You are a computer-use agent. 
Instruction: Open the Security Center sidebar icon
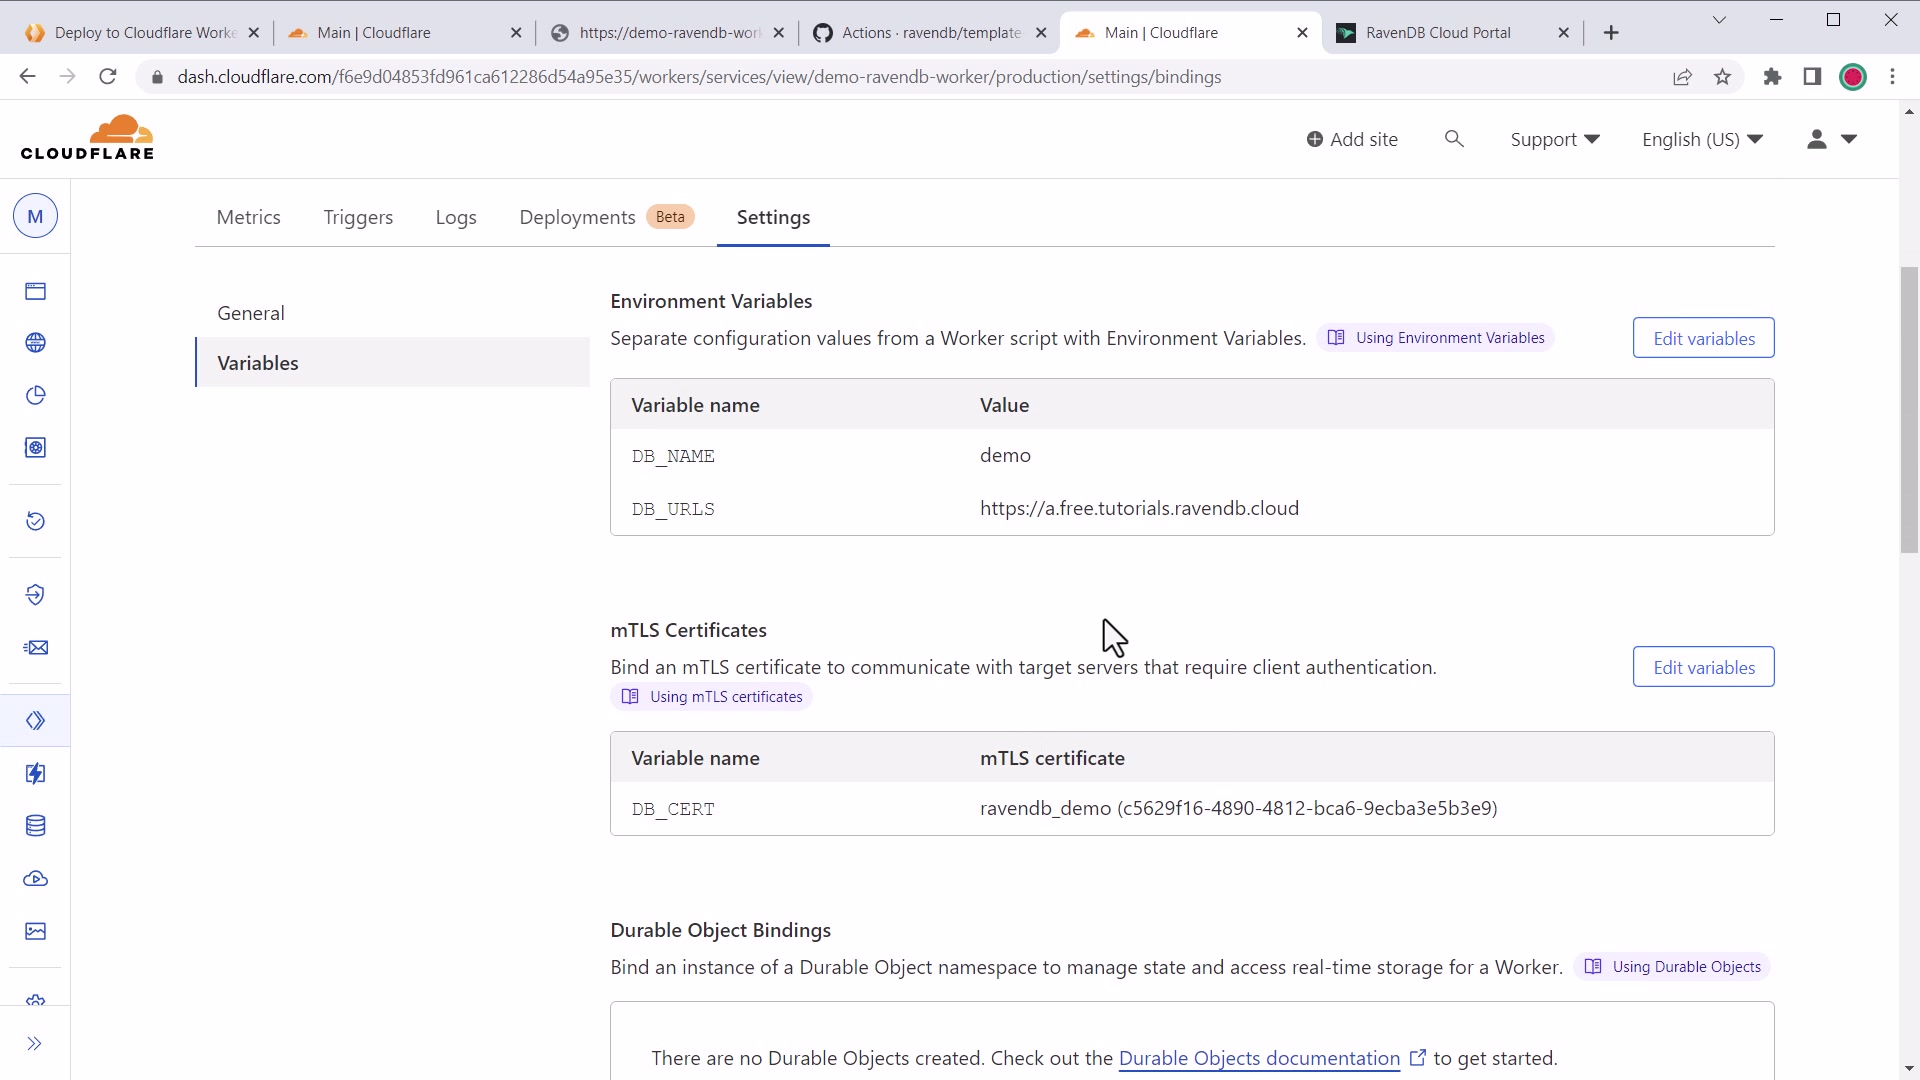click(35, 448)
